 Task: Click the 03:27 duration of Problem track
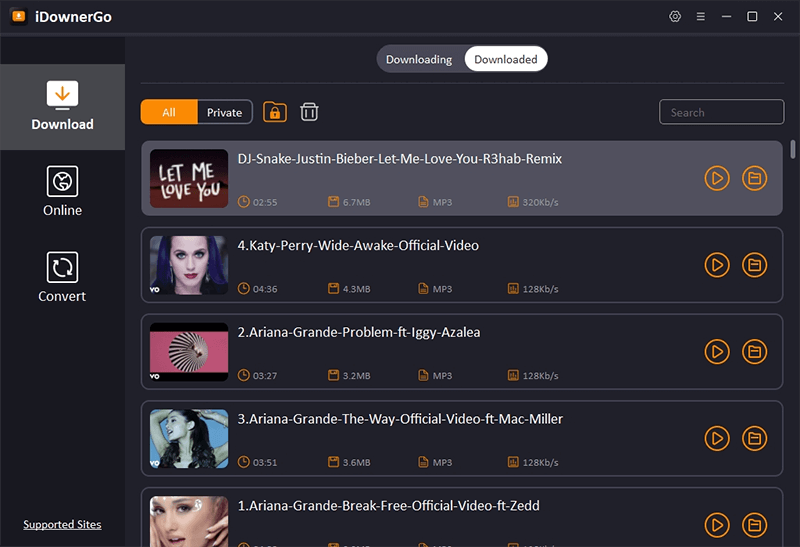click(x=265, y=376)
